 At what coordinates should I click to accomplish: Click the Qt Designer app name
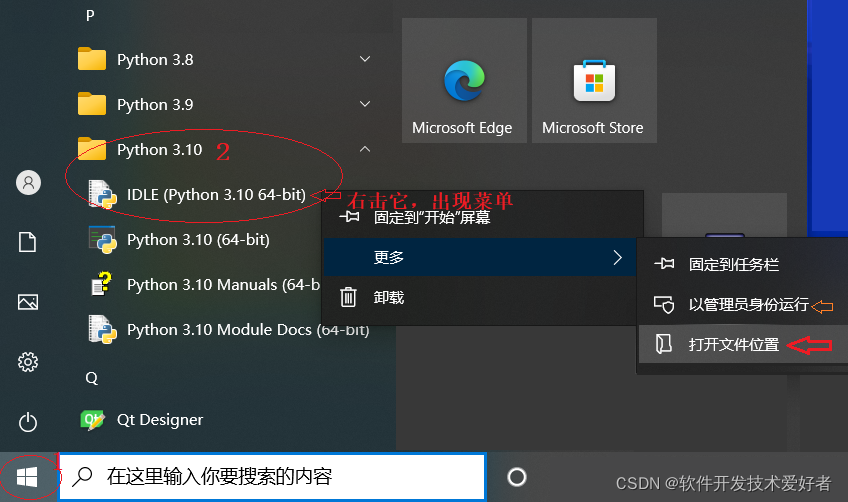(160, 420)
